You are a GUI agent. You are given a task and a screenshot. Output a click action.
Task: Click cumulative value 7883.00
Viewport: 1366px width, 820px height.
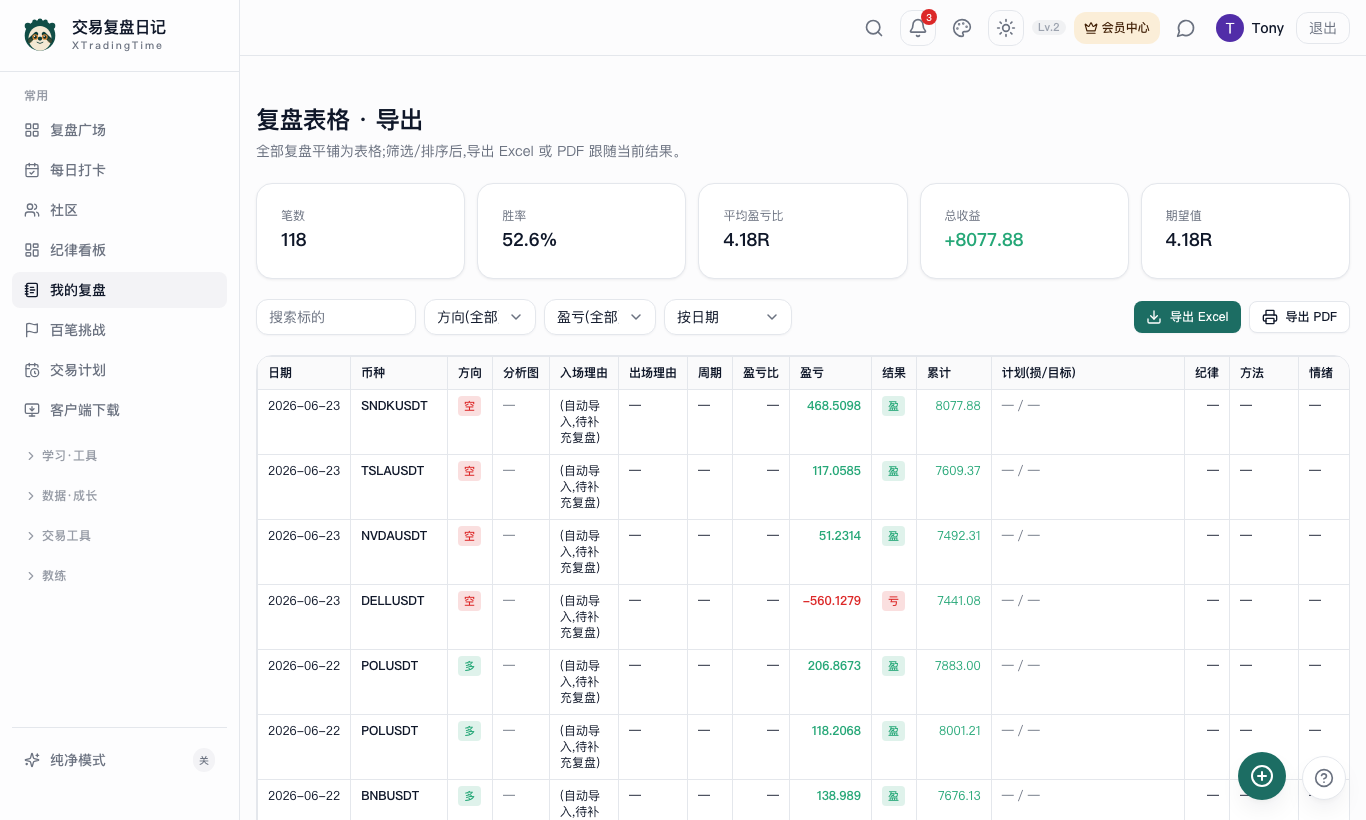click(x=958, y=666)
